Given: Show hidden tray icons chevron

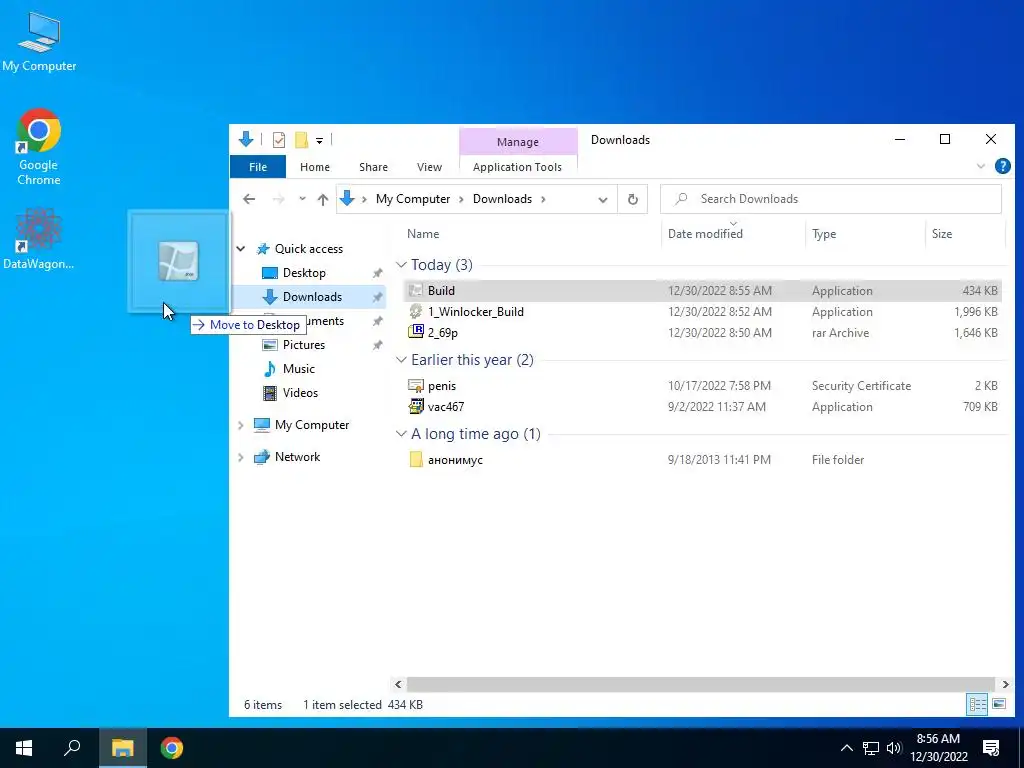Looking at the screenshot, I should [x=846, y=748].
